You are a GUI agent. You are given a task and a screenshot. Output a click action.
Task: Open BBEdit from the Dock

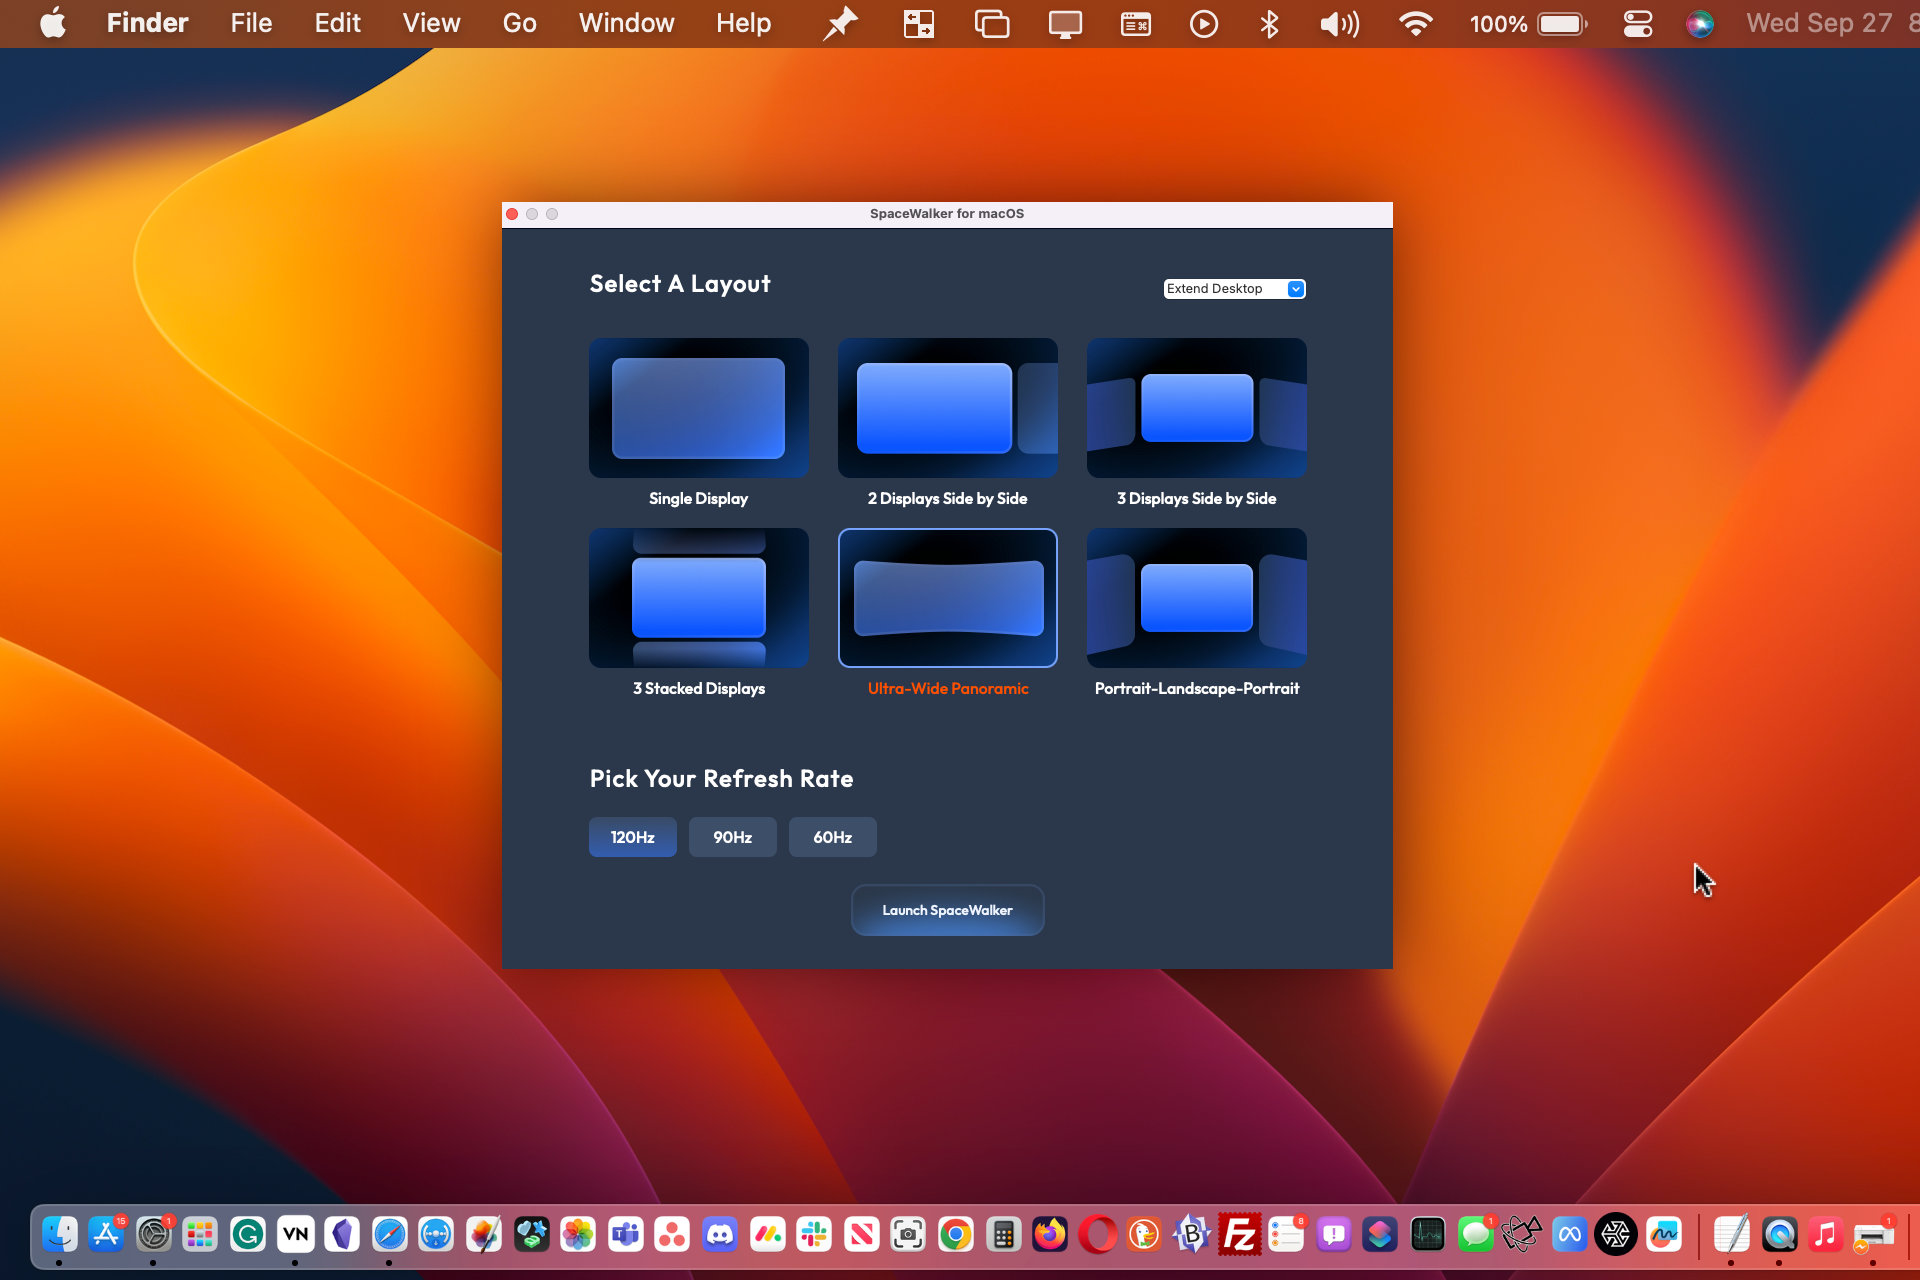coord(1192,1235)
